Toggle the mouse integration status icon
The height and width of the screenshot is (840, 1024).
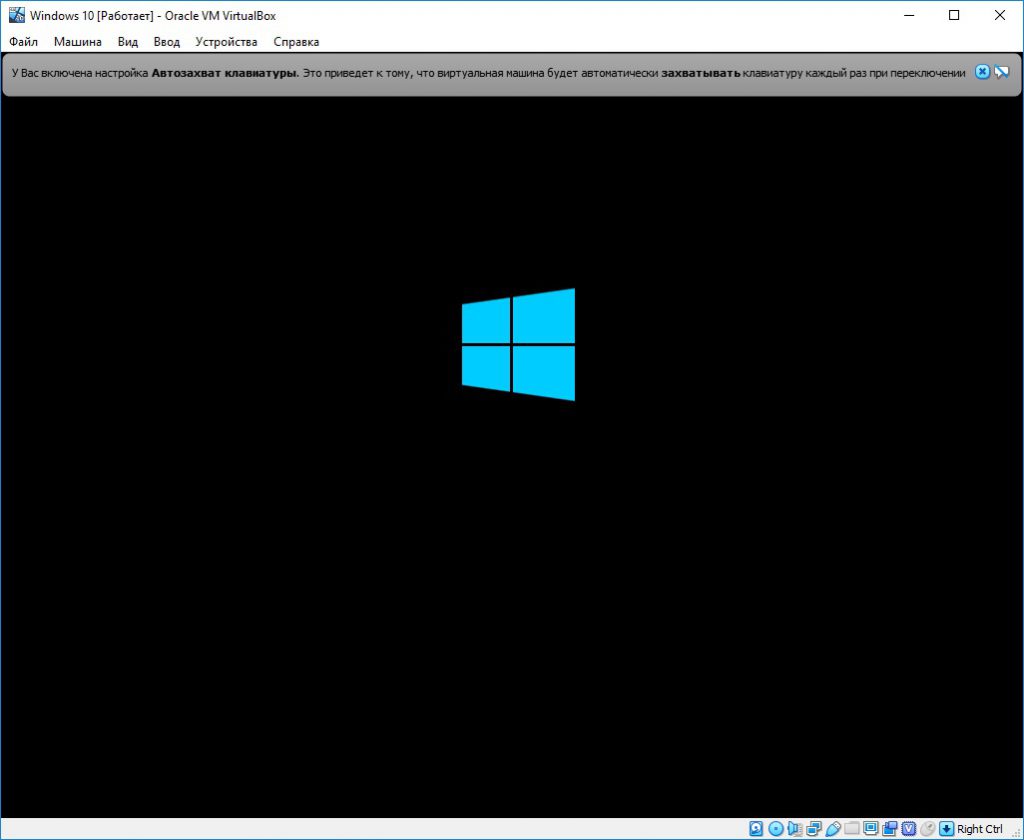928,829
